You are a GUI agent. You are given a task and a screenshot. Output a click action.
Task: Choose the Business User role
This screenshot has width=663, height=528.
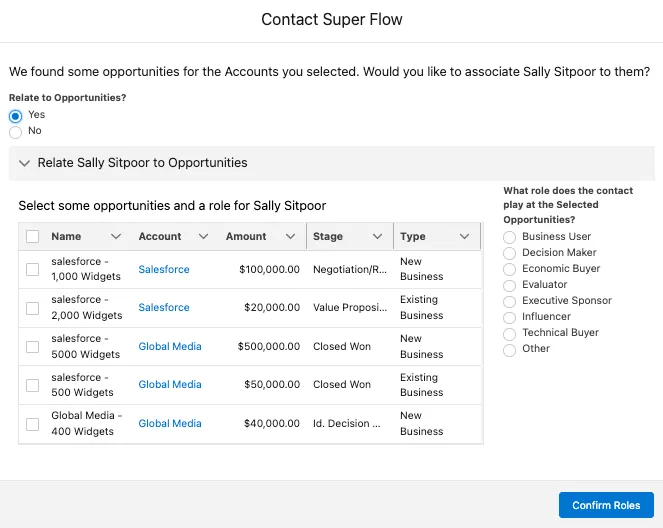(510, 237)
